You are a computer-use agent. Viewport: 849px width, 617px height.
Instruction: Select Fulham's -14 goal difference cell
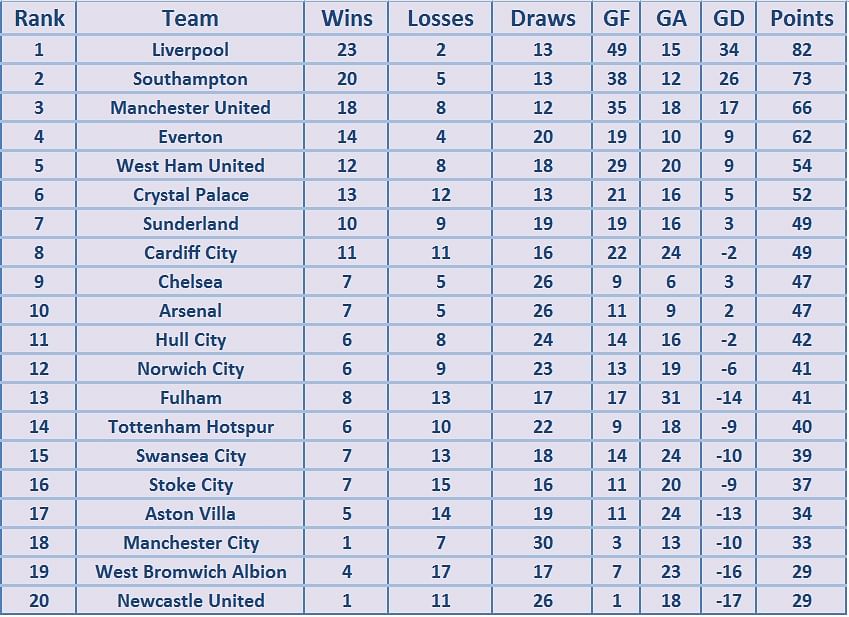pos(729,398)
